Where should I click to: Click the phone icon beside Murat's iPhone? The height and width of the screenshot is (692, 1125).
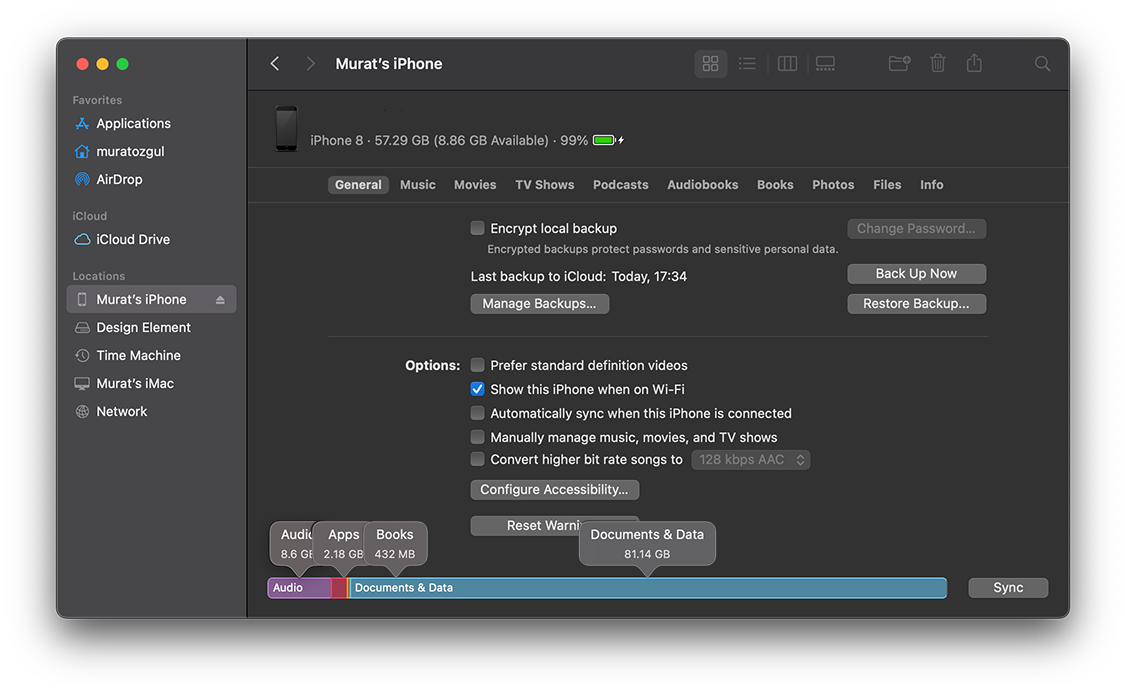[82, 299]
